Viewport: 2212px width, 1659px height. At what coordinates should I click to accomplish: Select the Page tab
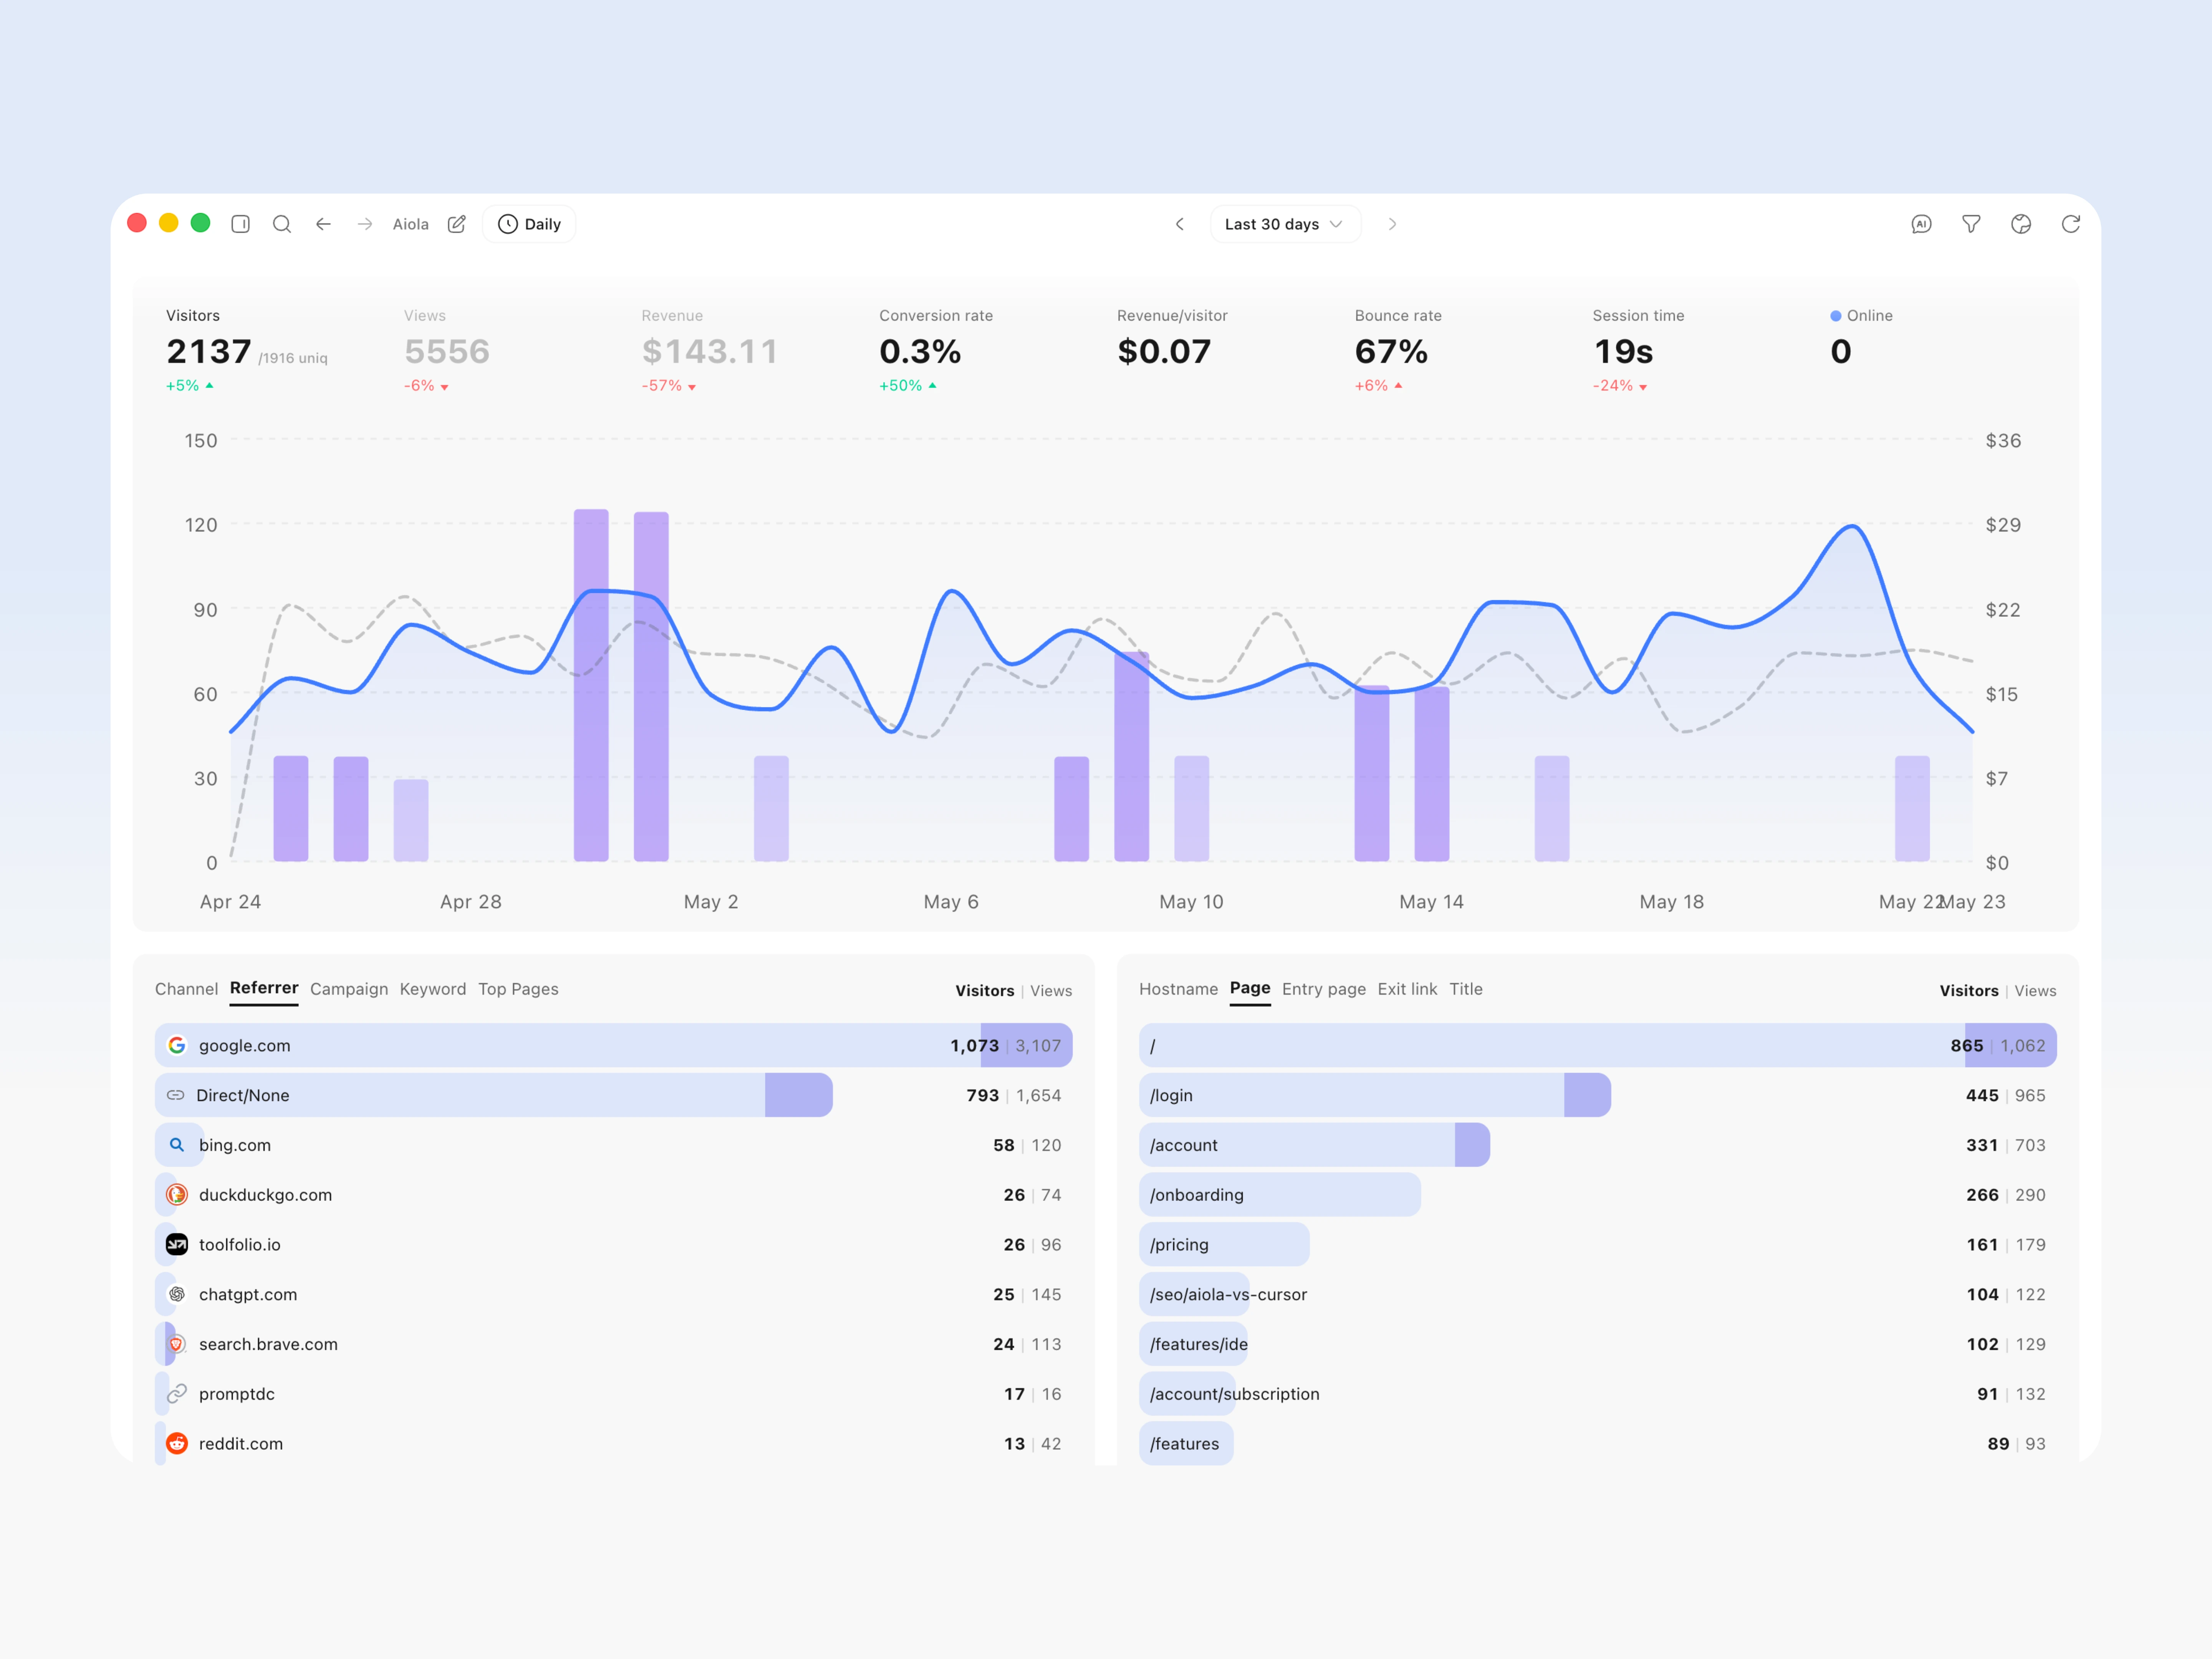point(1250,988)
